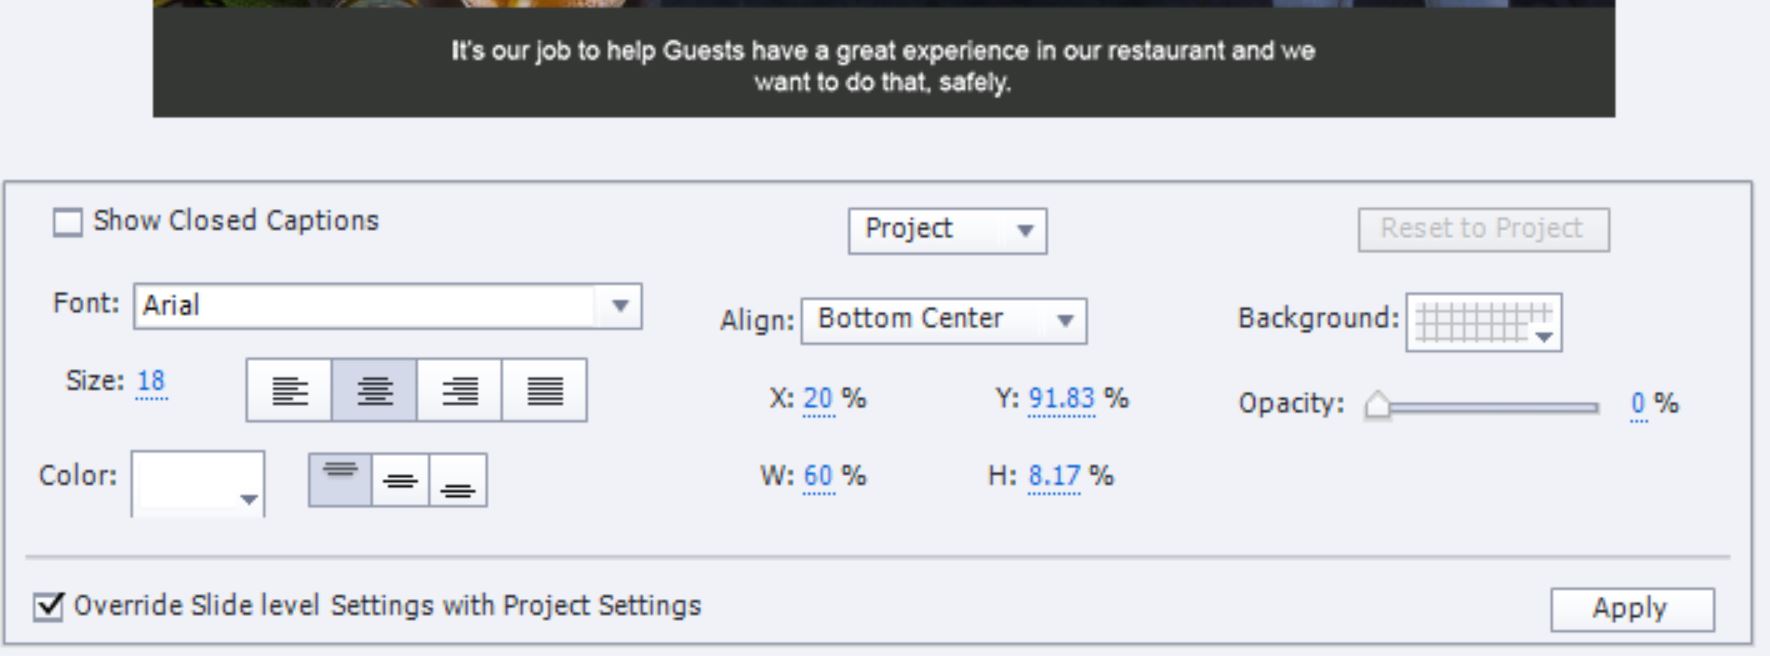Click the Opacity slider handle
Screen dimensions: 1770x656
1377,406
